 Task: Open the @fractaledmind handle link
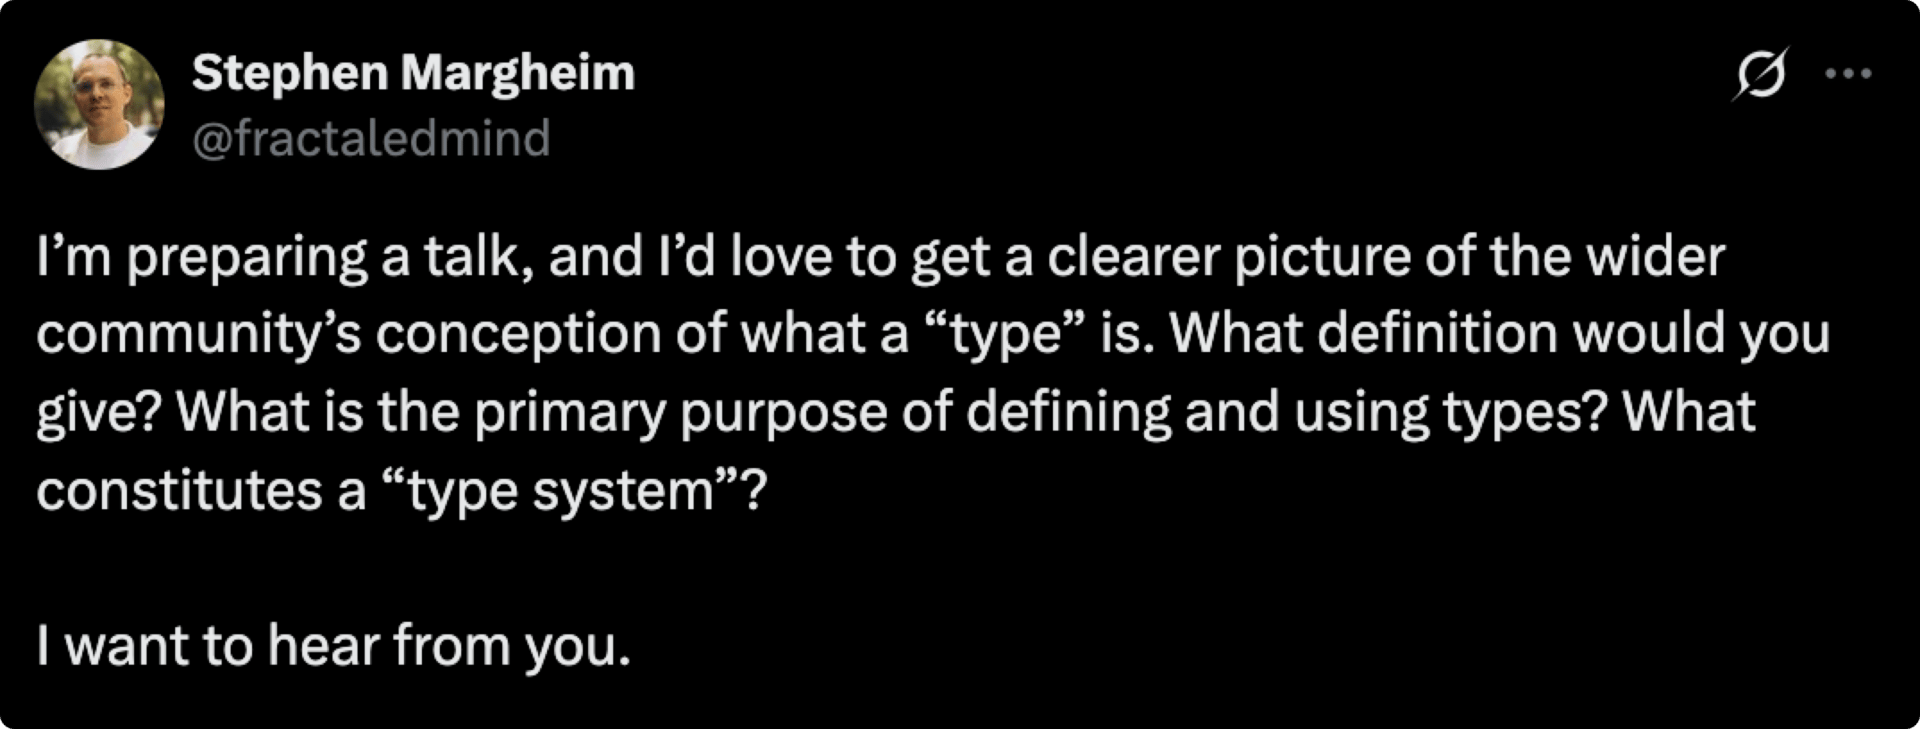click(x=371, y=138)
